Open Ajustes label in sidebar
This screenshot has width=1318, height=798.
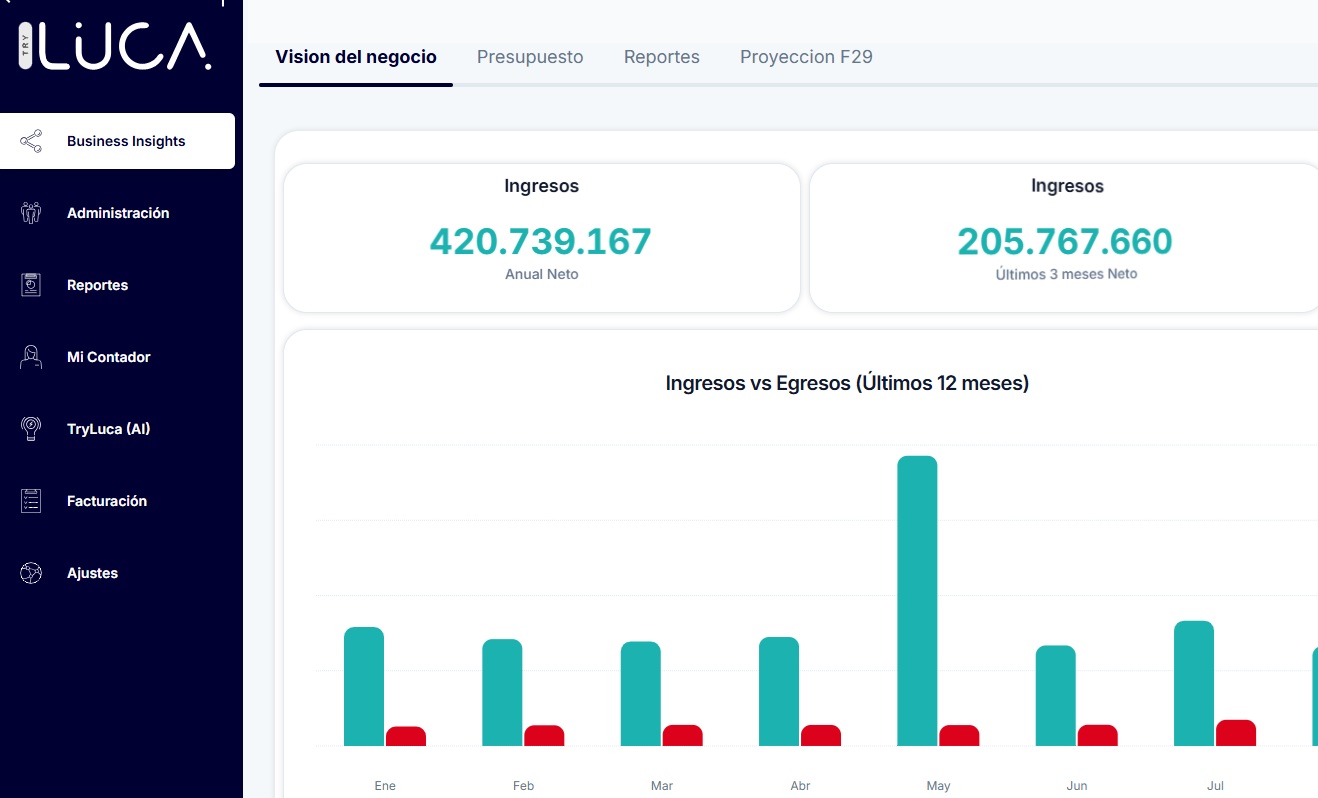point(92,573)
